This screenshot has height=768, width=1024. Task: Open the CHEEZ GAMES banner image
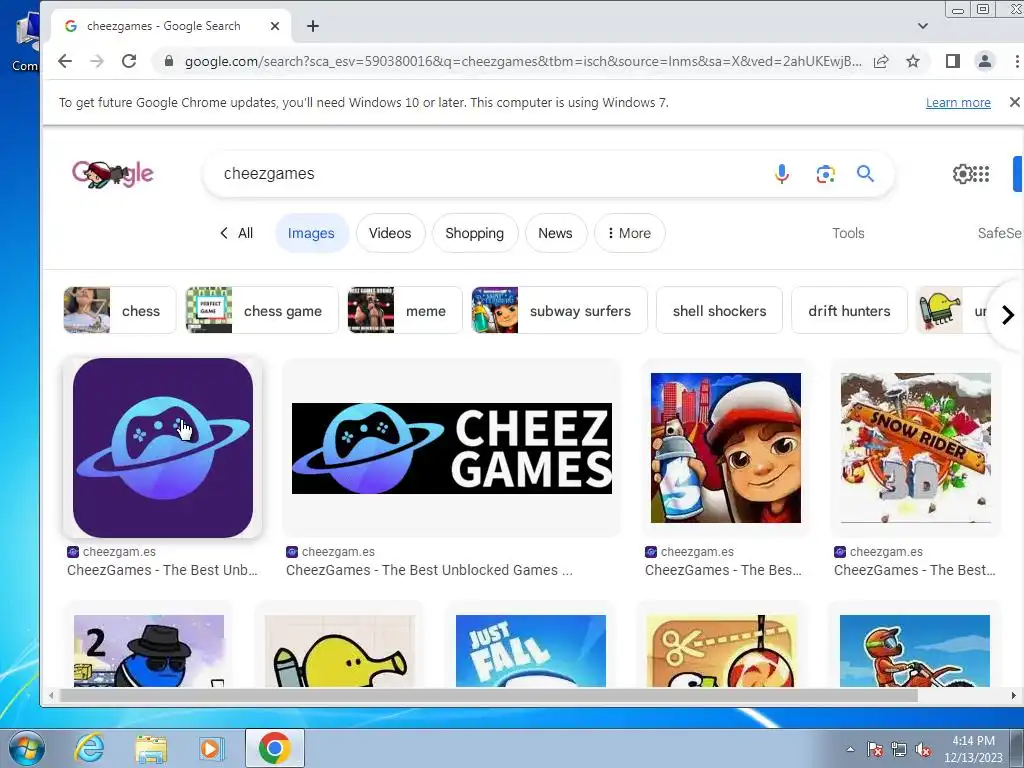451,448
